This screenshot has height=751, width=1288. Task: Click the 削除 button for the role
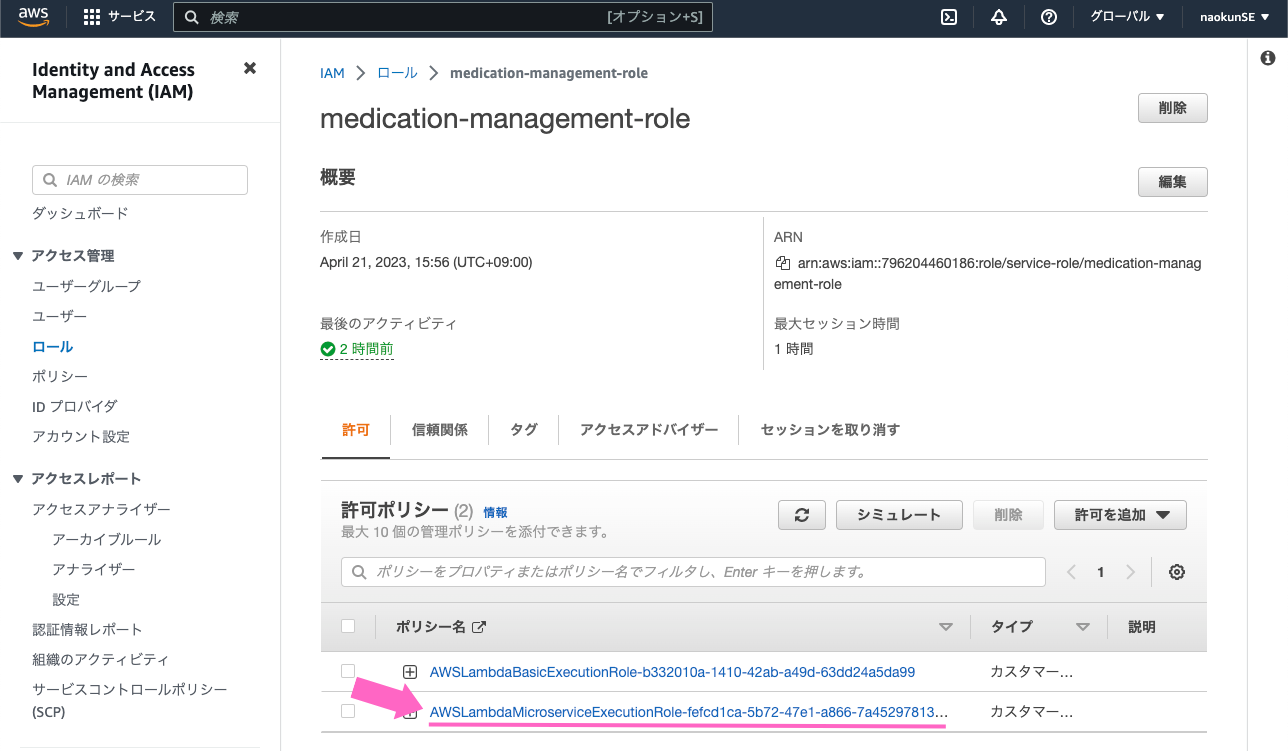tap(1173, 108)
